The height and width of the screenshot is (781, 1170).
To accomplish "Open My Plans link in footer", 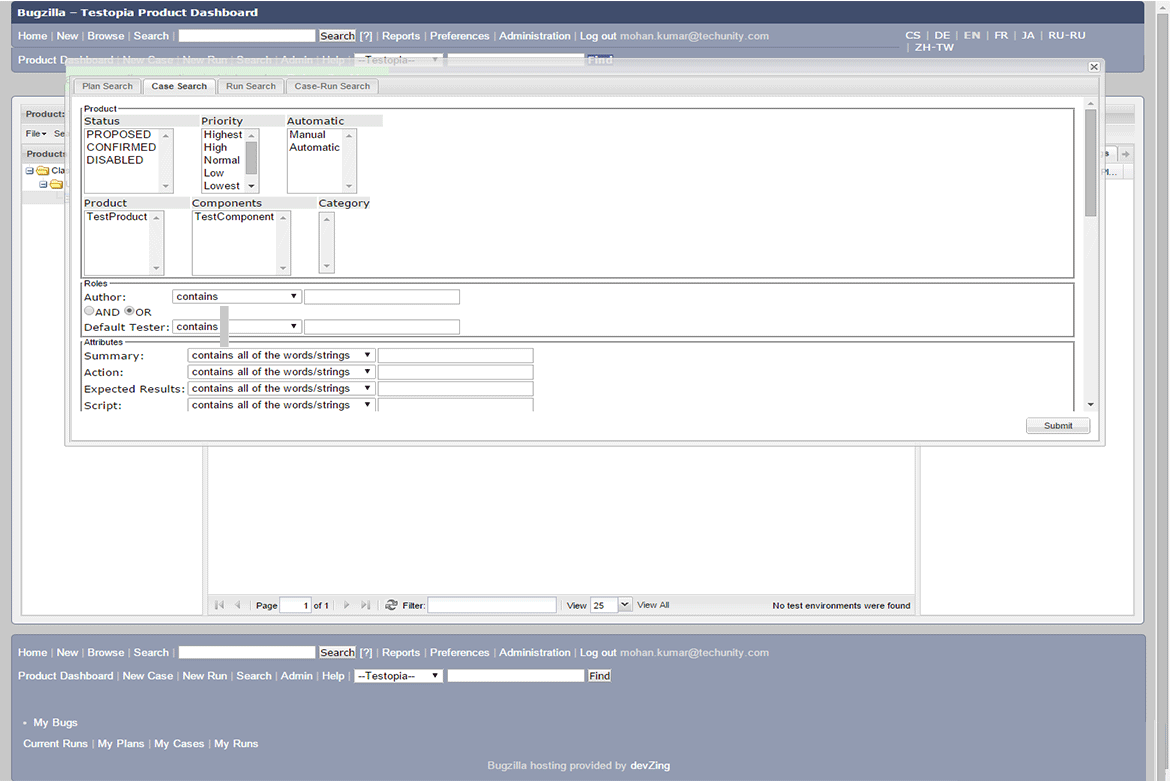I will (x=121, y=744).
